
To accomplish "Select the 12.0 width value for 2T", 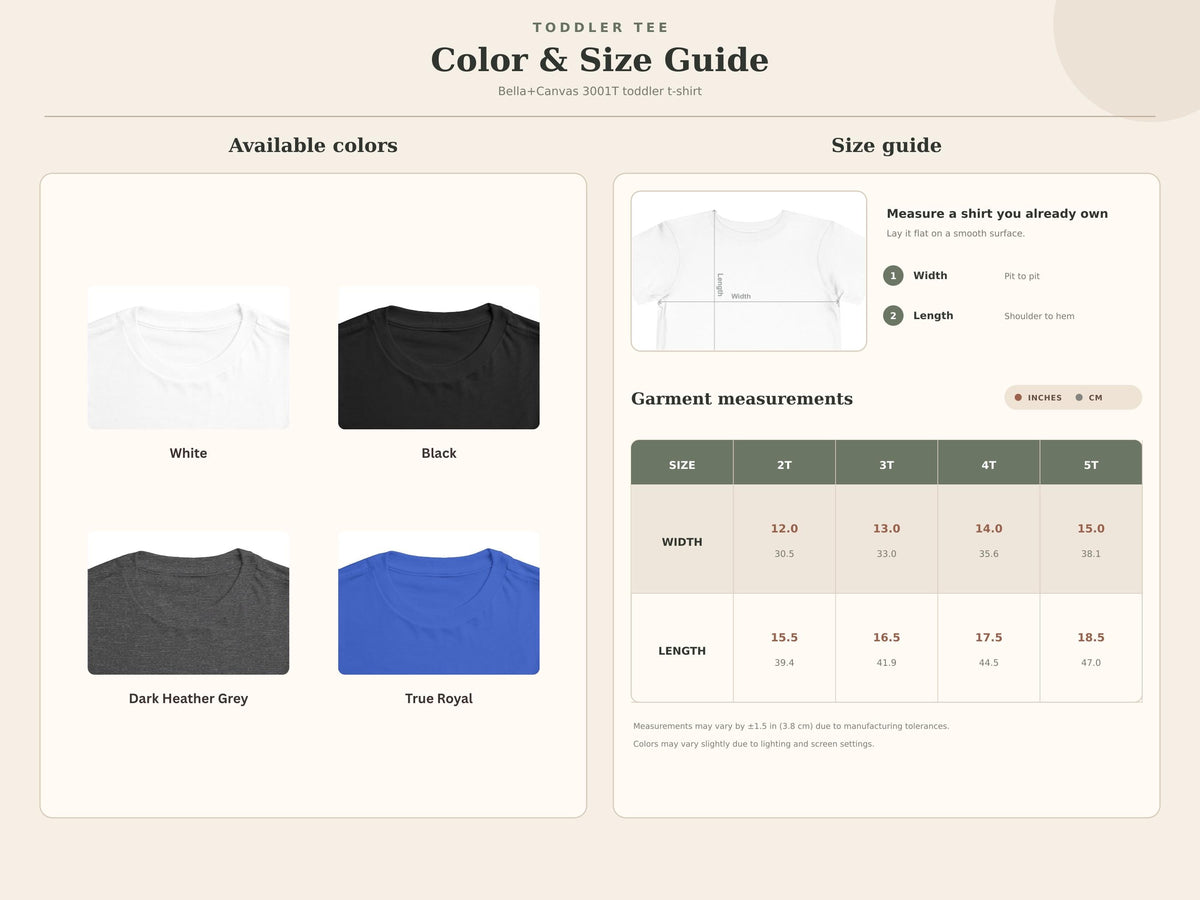I will [x=784, y=529].
